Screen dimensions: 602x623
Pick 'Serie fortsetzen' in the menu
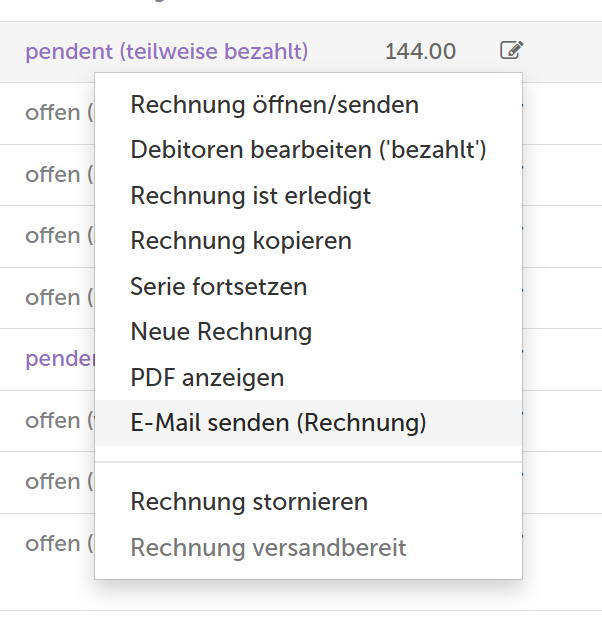(x=218, y=286)
